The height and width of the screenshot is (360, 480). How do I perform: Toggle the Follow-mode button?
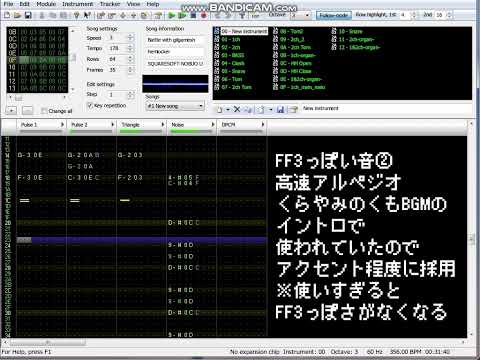333,15
